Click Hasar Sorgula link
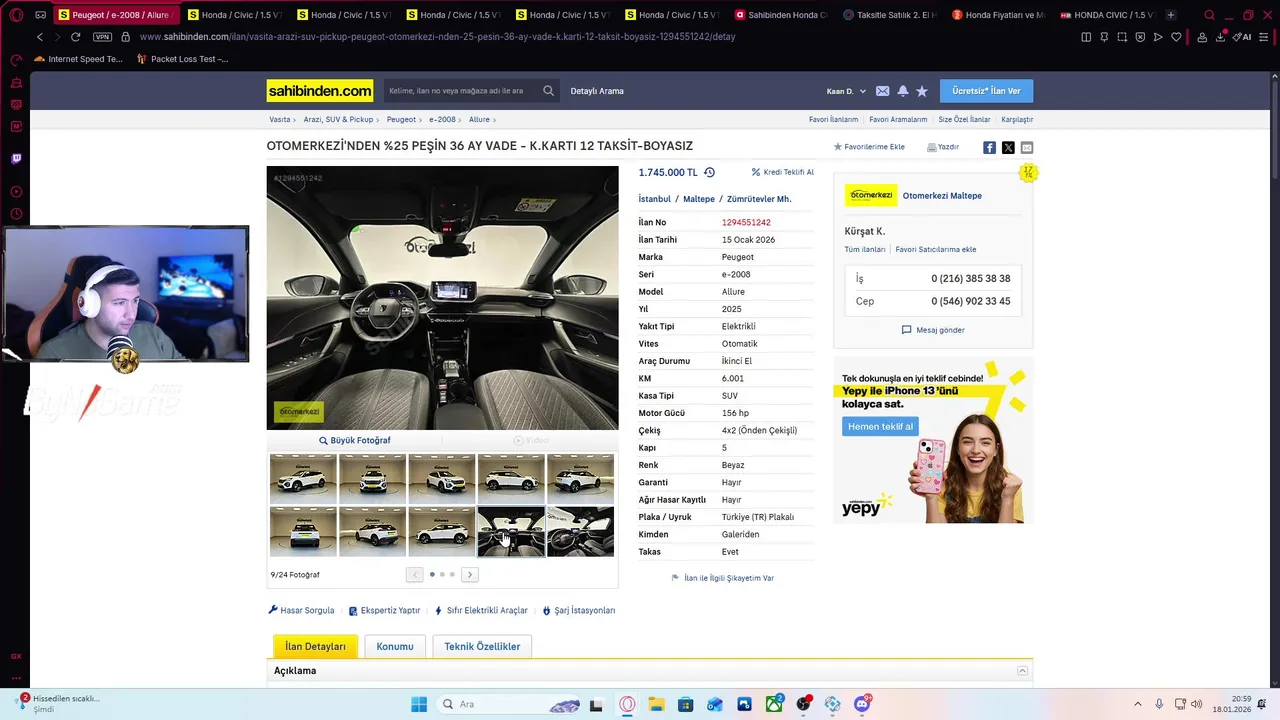 pyautogui.click(x=301, y=610)
